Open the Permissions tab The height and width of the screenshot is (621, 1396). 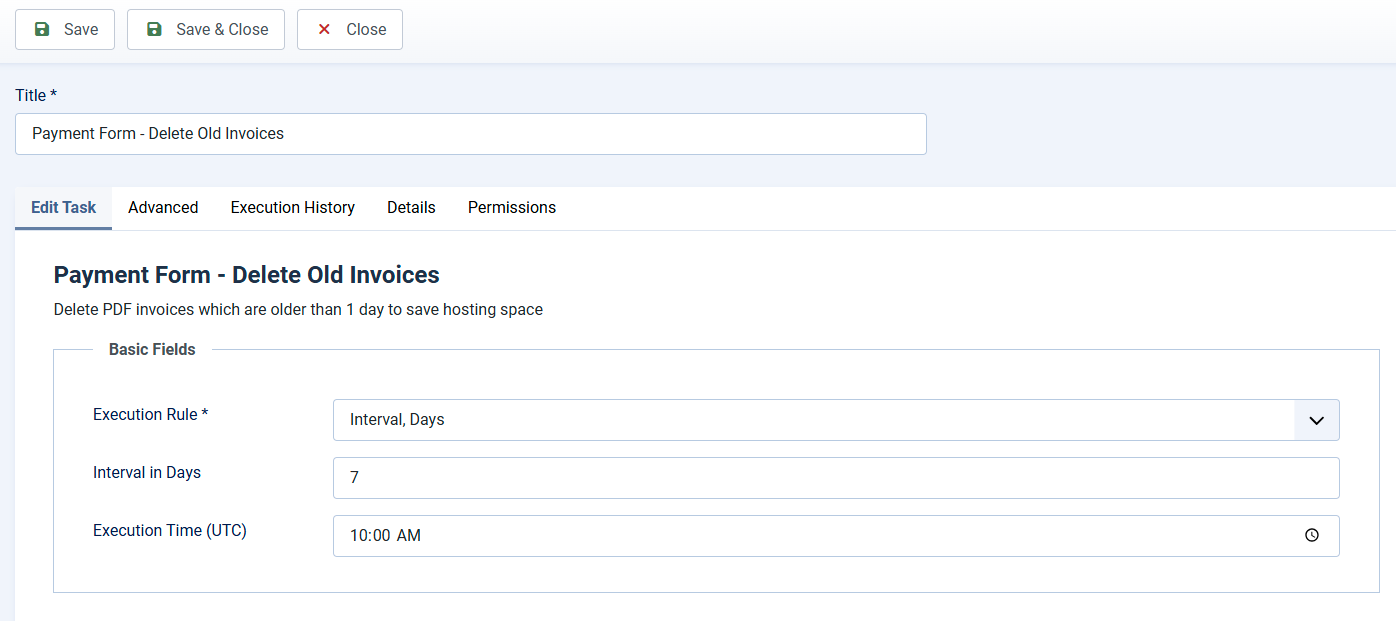click(512, 208)
